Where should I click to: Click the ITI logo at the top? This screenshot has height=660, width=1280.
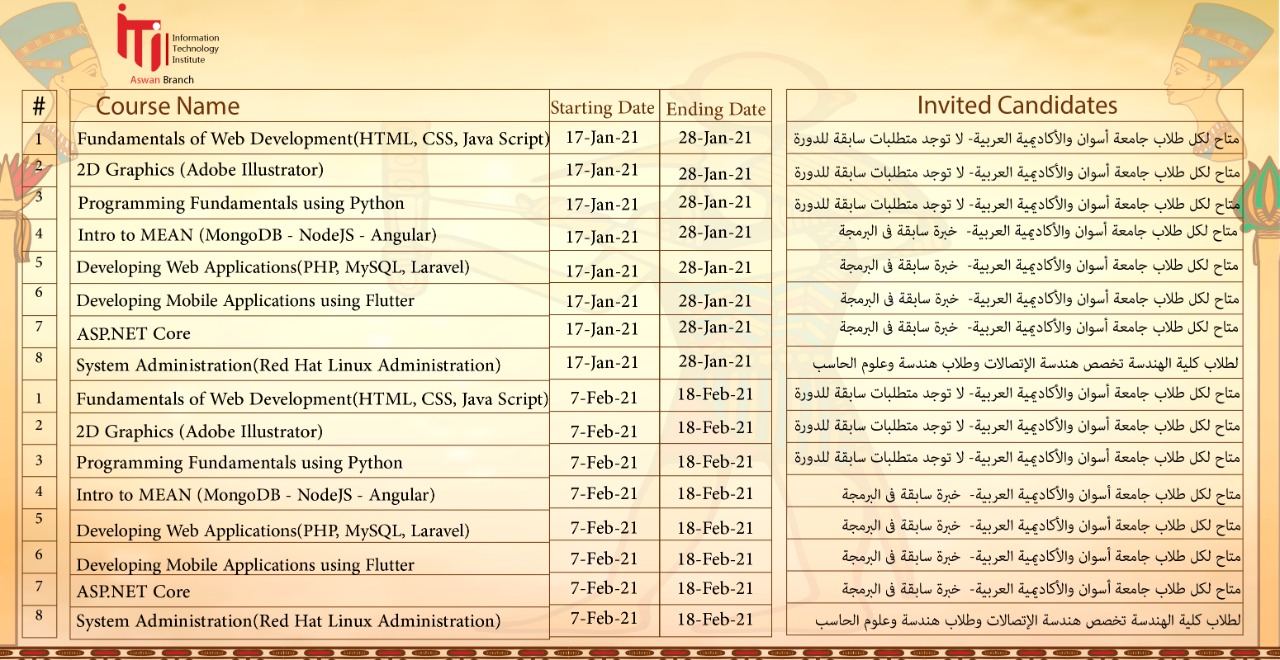(140, 38)
